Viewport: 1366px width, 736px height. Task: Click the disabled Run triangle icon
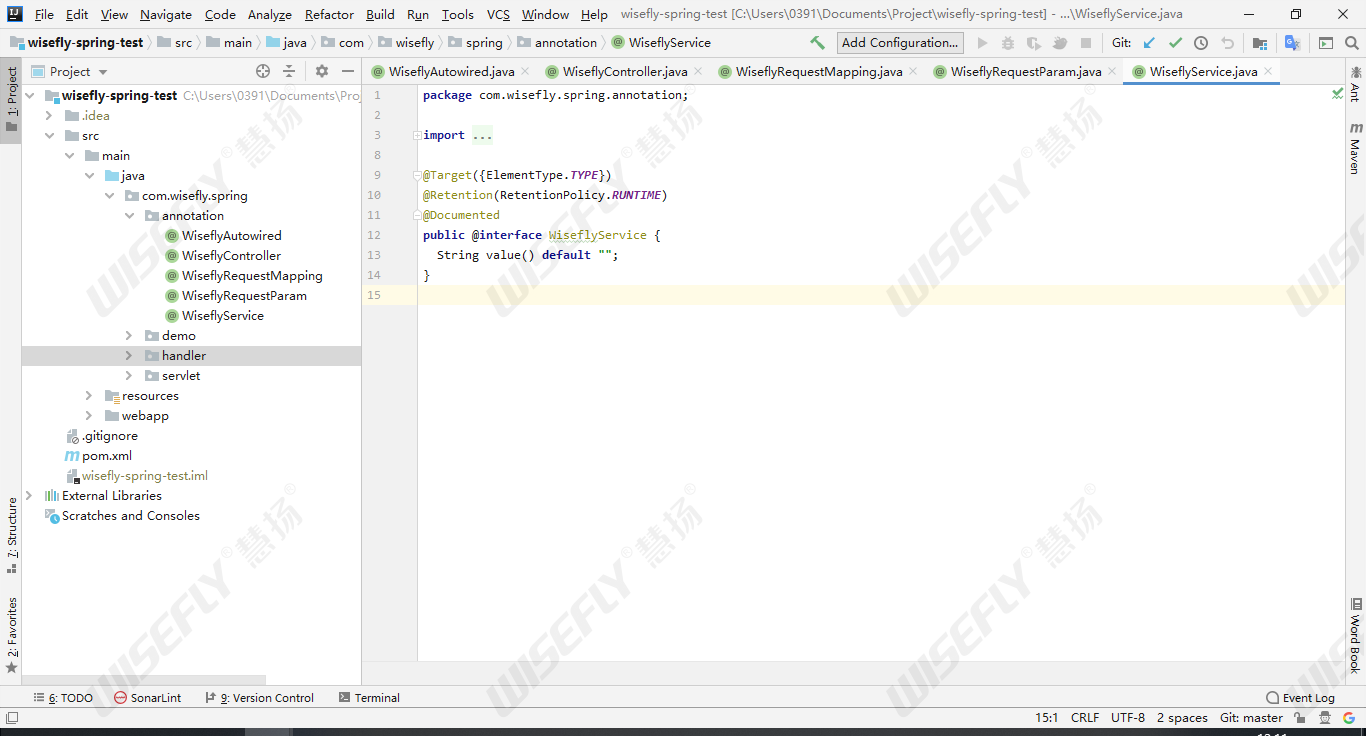982,43
